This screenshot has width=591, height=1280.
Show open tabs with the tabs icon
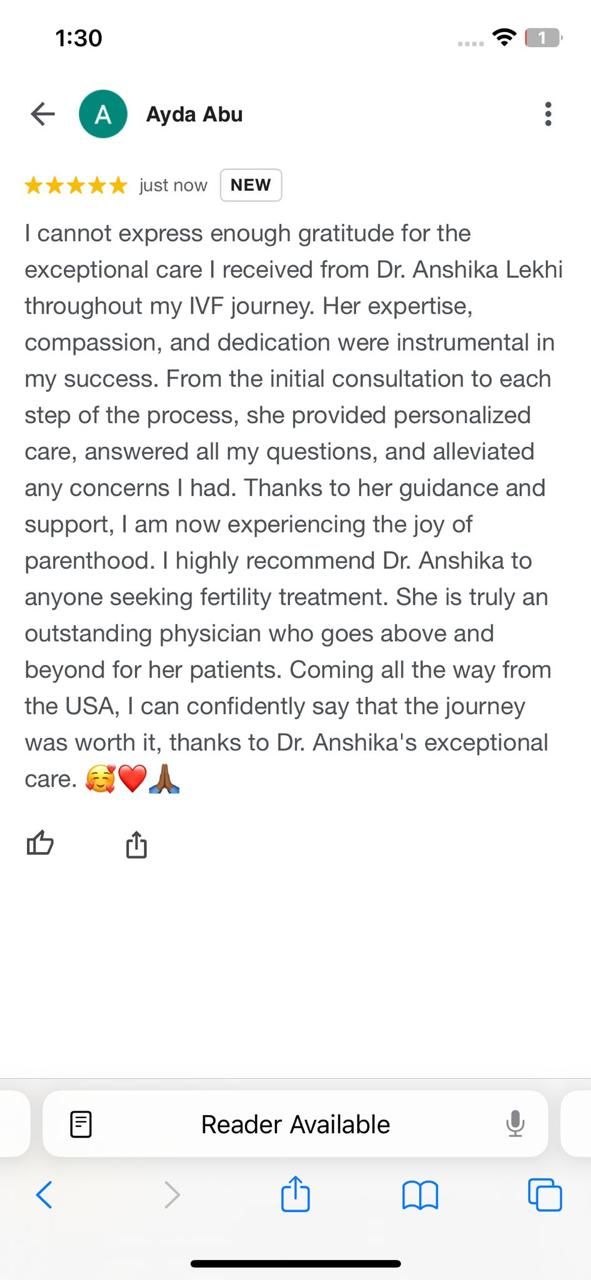(545, 1194)
